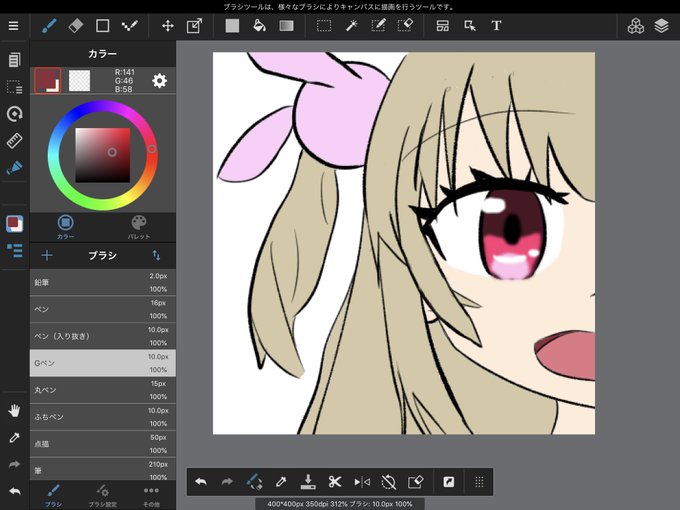
Task: Toggle the fullscreen arrow icon
Action: [448, 482]
